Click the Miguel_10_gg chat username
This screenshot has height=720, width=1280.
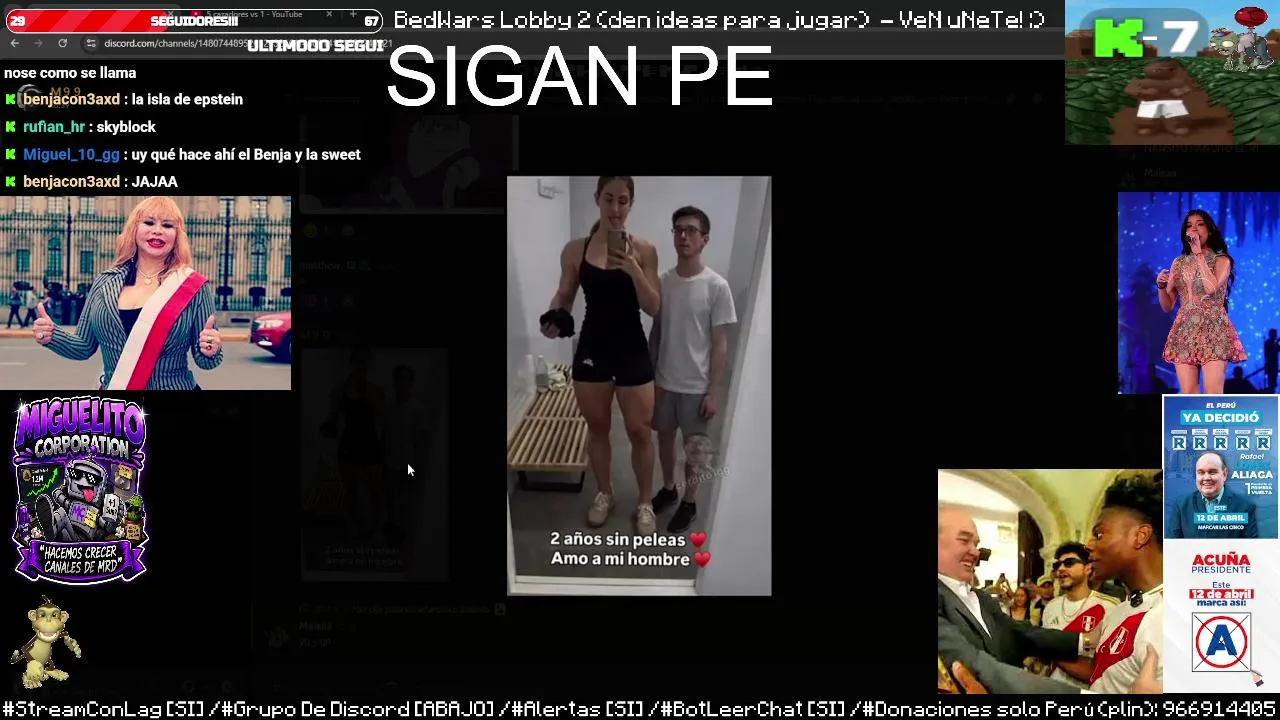point(71,154)
